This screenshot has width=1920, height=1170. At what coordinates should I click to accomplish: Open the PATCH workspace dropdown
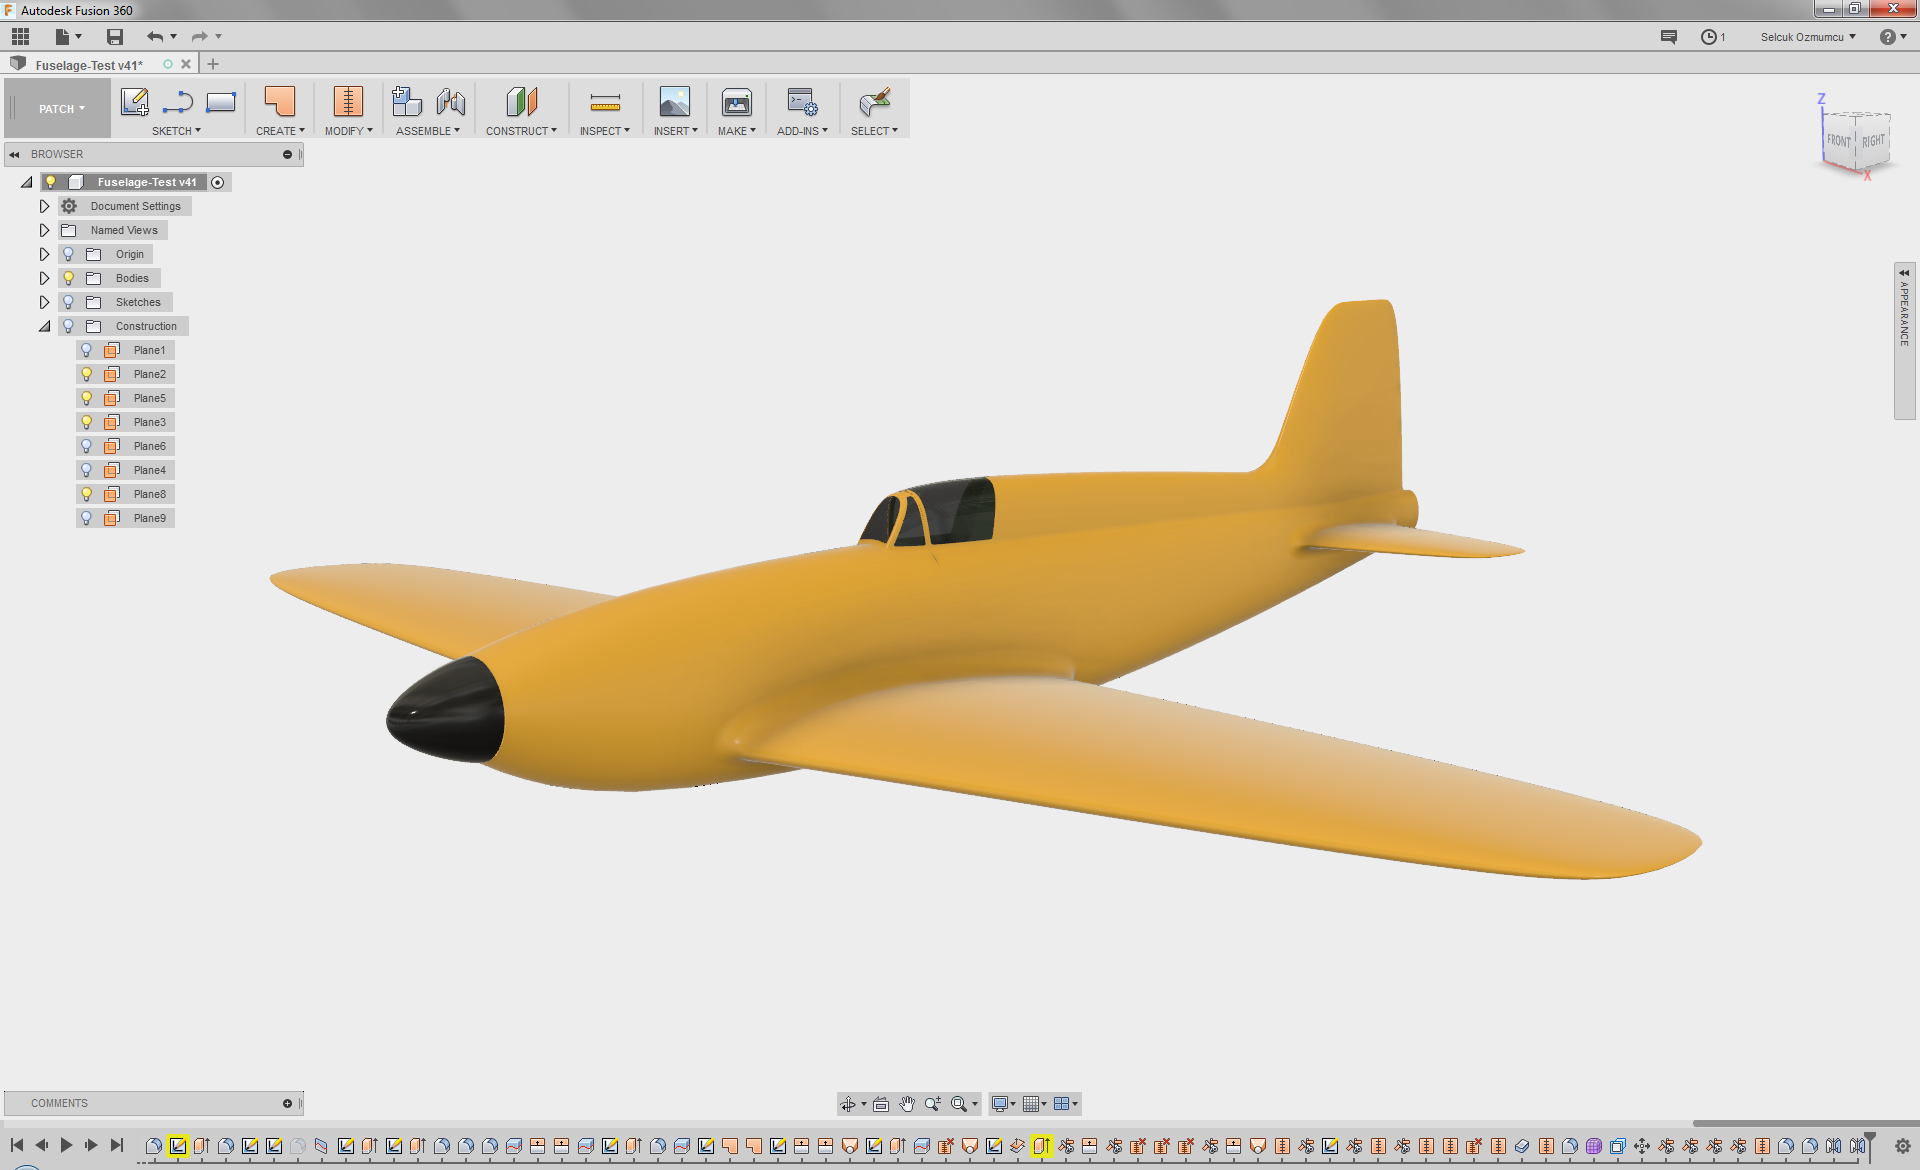(x=61, y=109)
